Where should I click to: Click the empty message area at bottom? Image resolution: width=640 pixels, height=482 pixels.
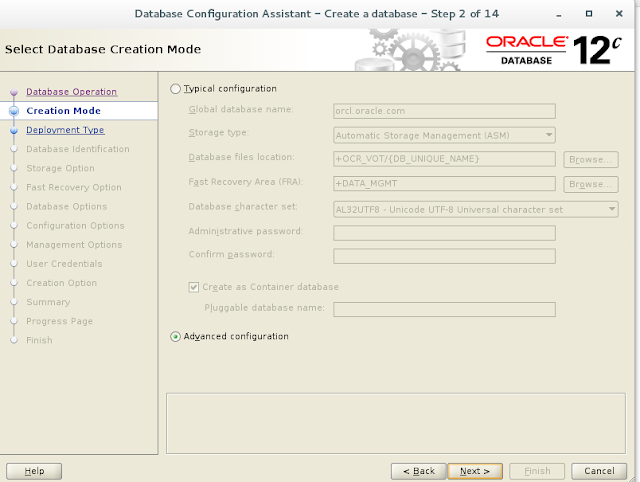point(396,423)
